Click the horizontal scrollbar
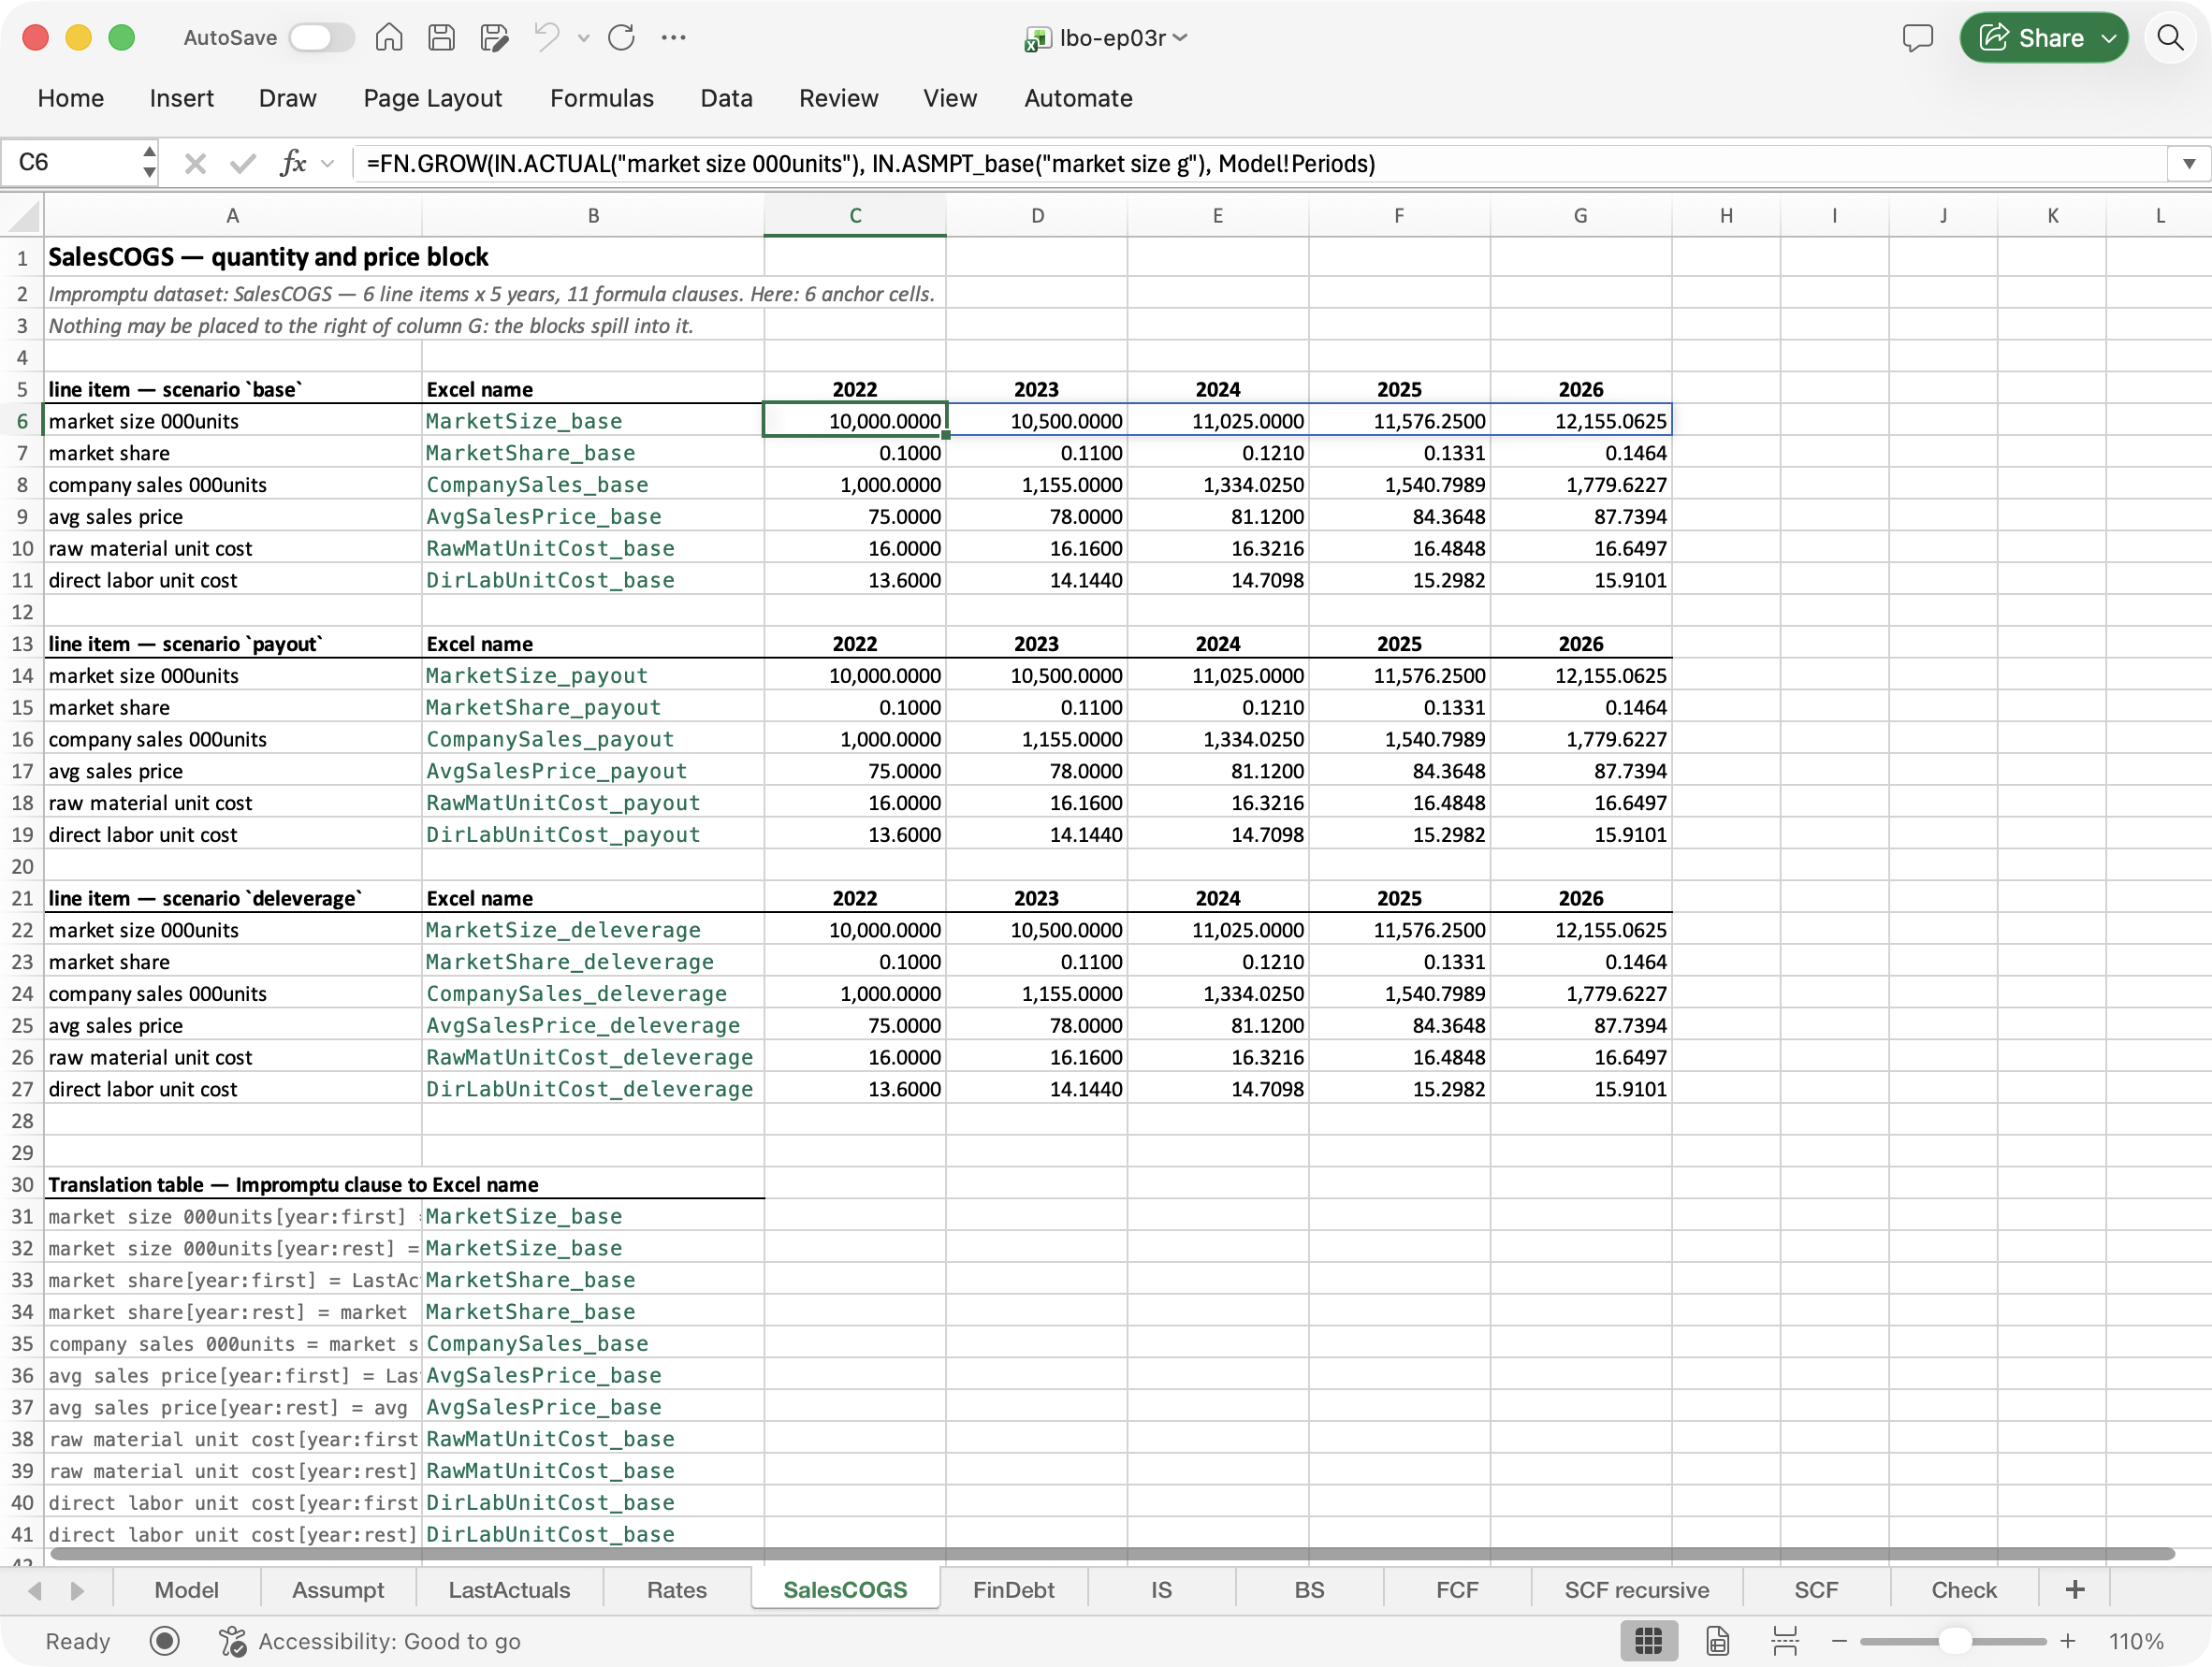Screen dimensions: 2212x1667 click(1112, 1554)
